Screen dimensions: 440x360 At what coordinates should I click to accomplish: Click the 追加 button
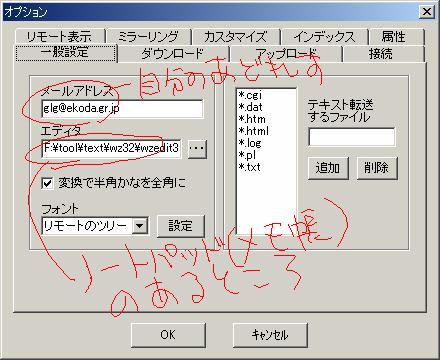coord(328,168)
